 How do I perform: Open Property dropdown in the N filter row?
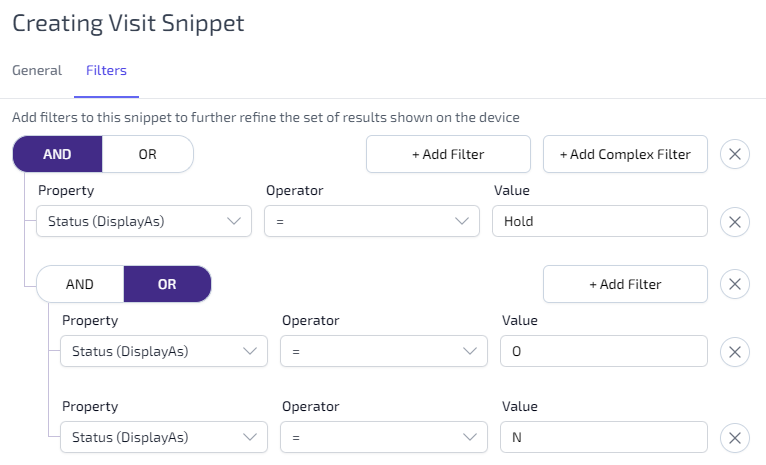(x=164, y=437)
